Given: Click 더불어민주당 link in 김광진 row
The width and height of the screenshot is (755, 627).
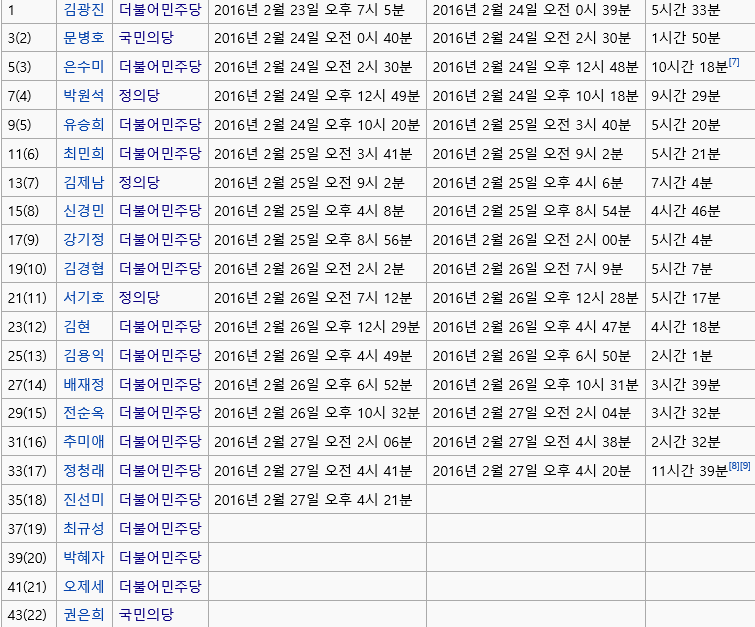Looking at the screenshot, I should click(160, 10).
